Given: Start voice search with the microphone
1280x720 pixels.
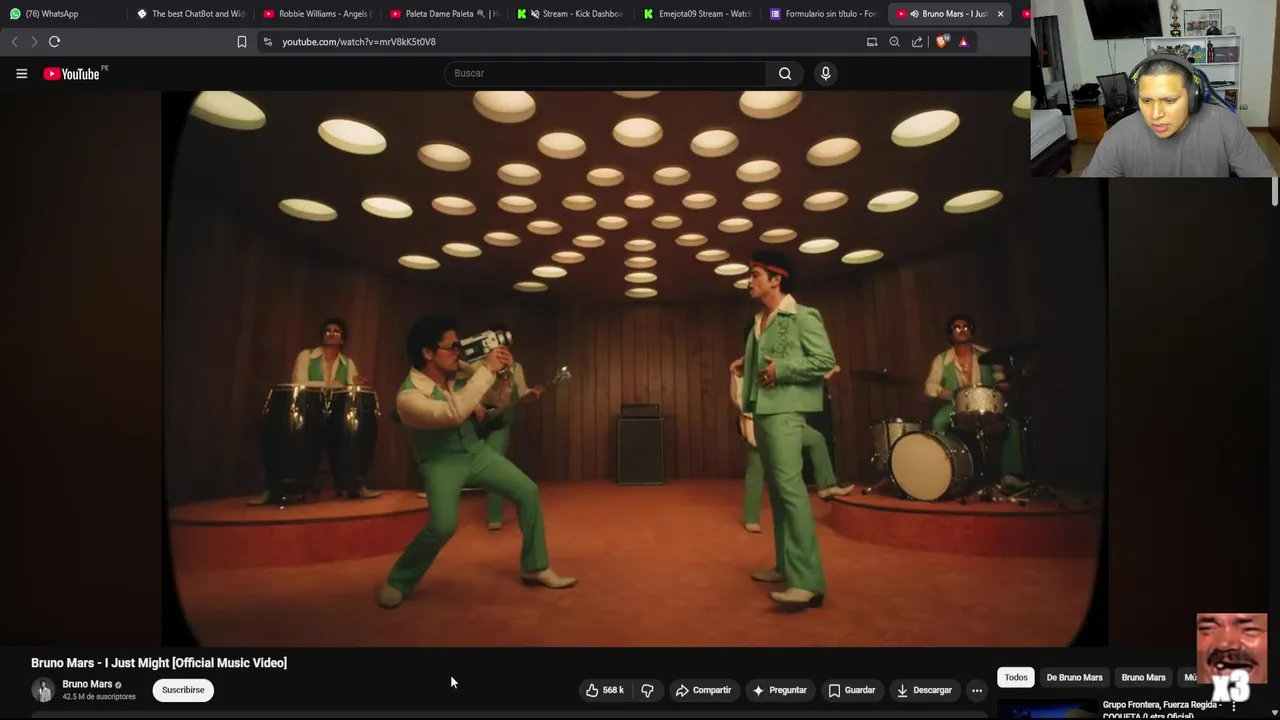Looking at the screenshot, I should pyautogui.click(x=825, y=73).
